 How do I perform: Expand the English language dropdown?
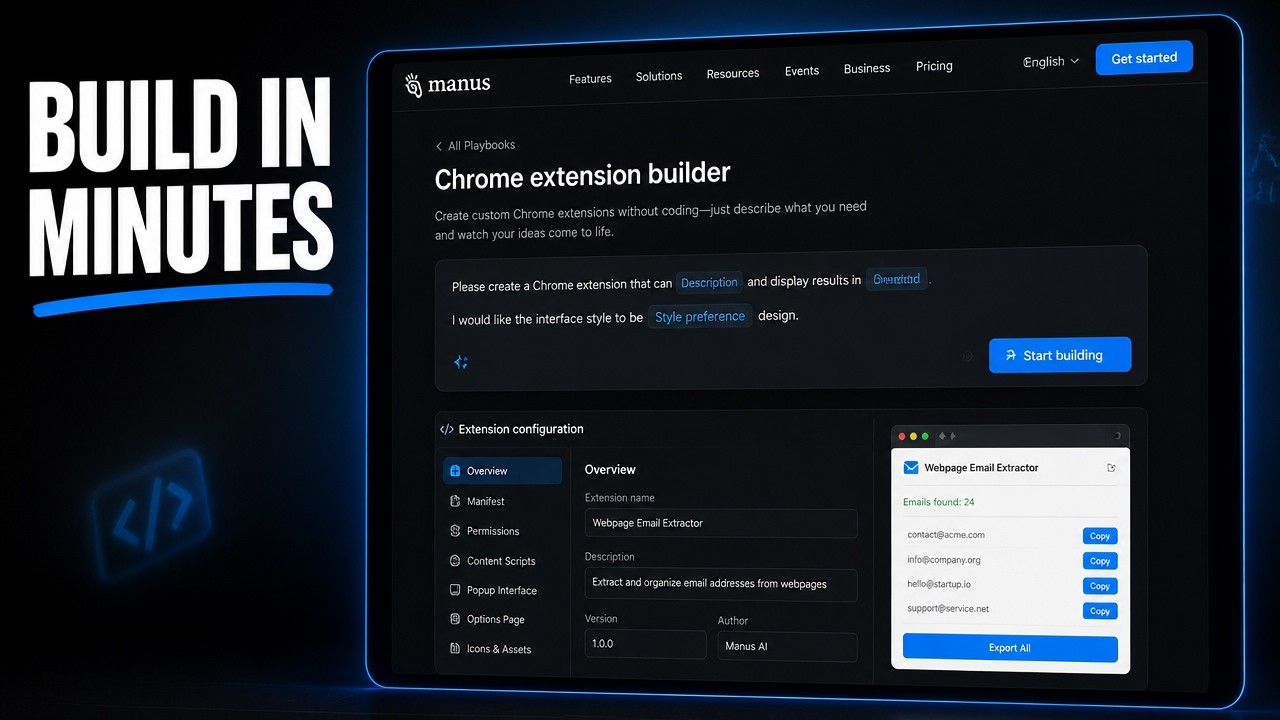[1051, 62]
